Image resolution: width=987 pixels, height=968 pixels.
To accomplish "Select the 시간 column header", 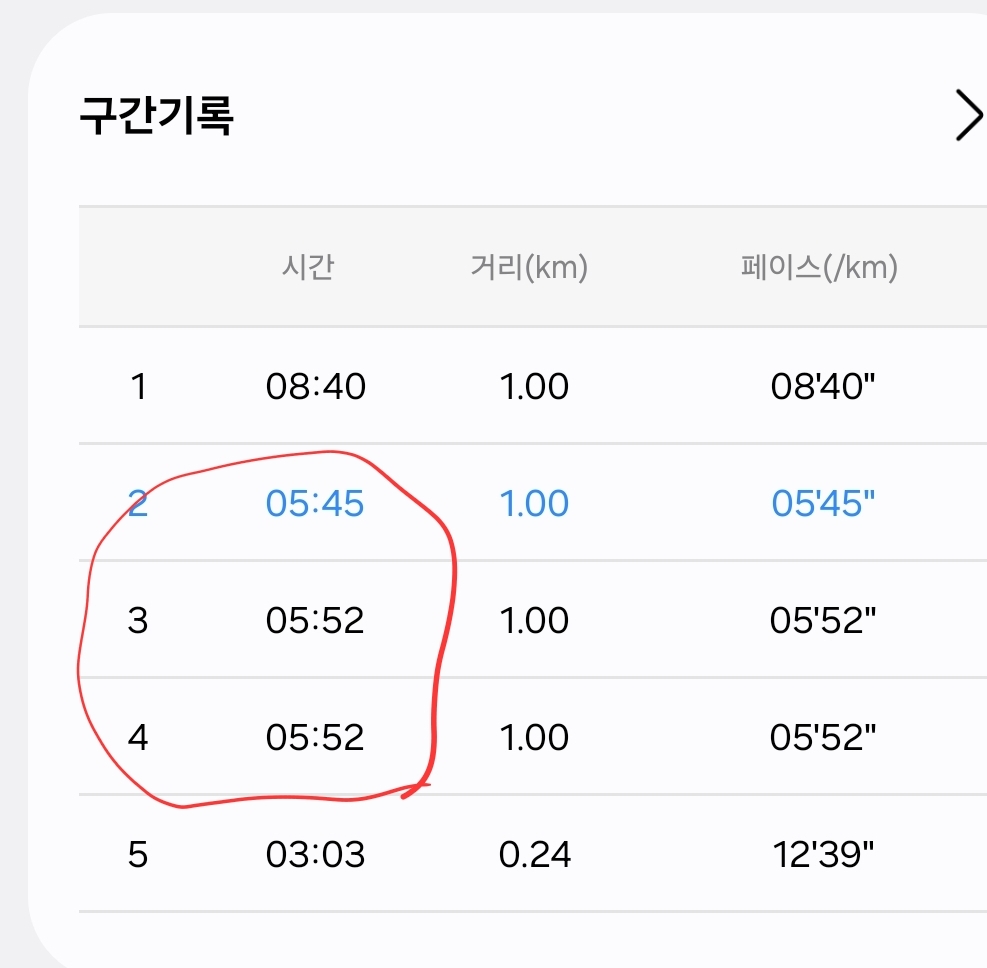I will click(308, 267).
